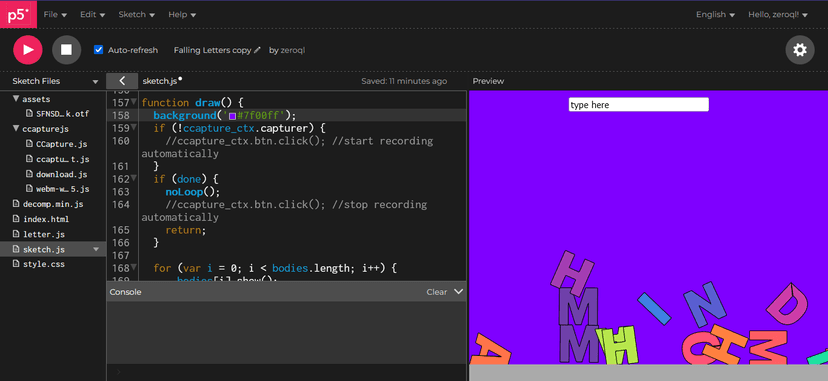
Task: Collapse console with down chevron icon
Action: point(458,292)
